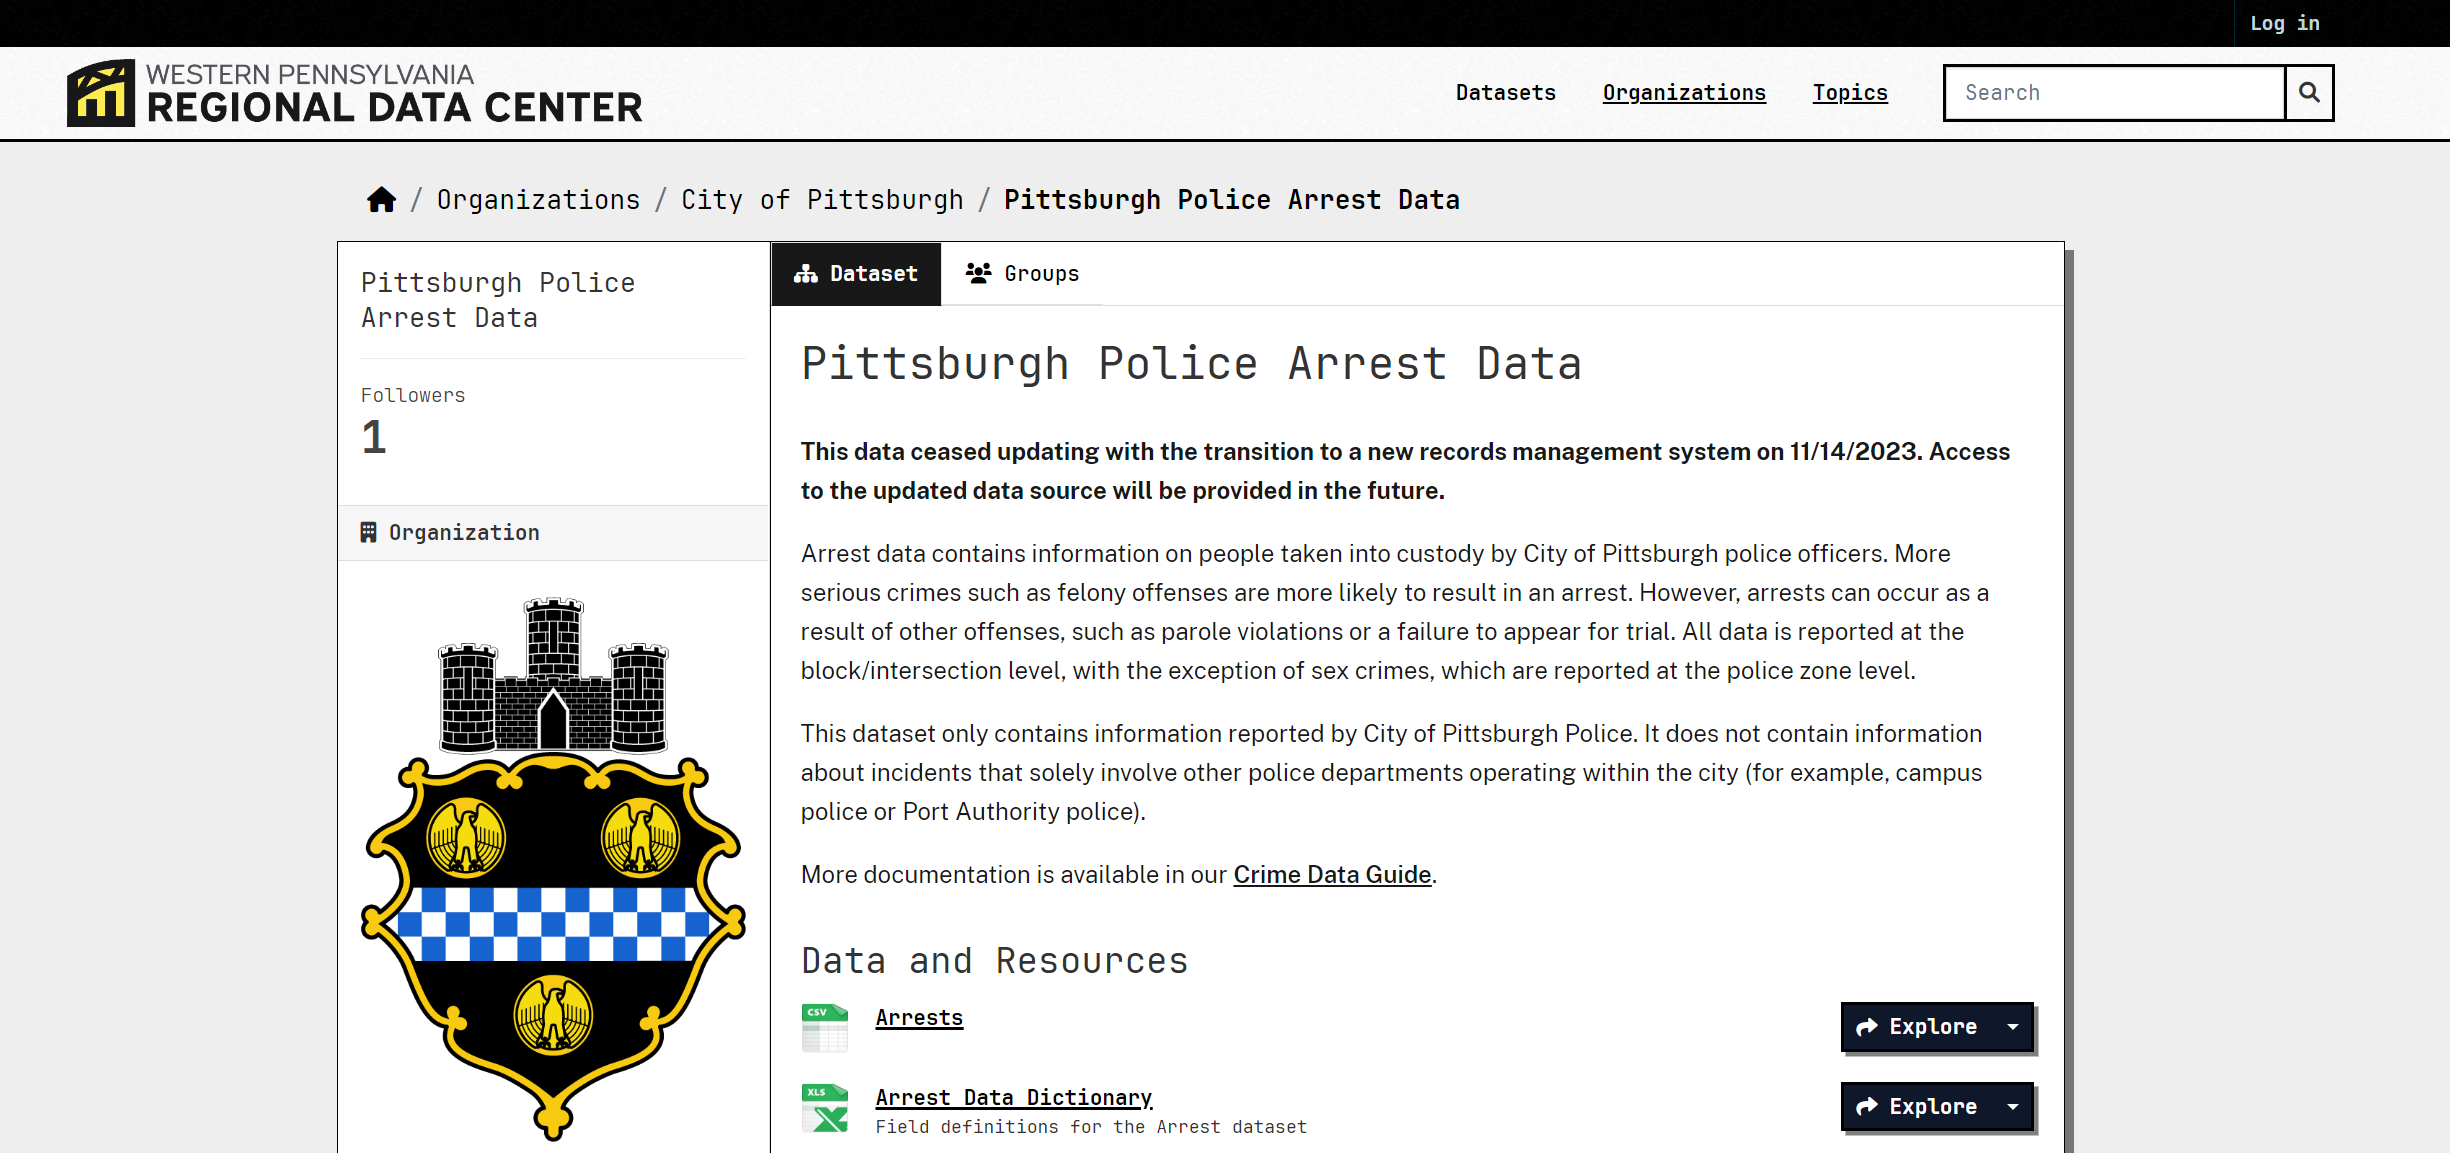Open City of Pittsburgh breadcrumb link

point(822,200)
